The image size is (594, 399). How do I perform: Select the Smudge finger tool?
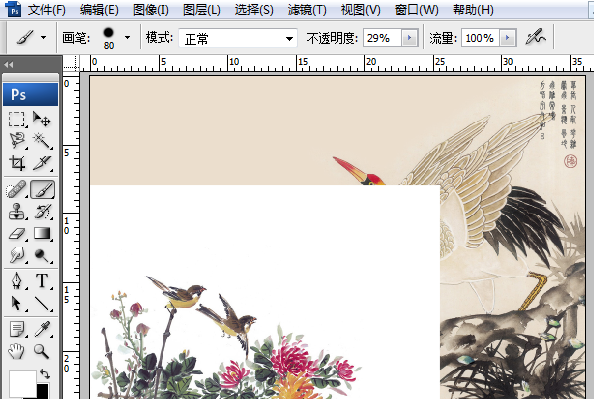click(x=17, y=255)
